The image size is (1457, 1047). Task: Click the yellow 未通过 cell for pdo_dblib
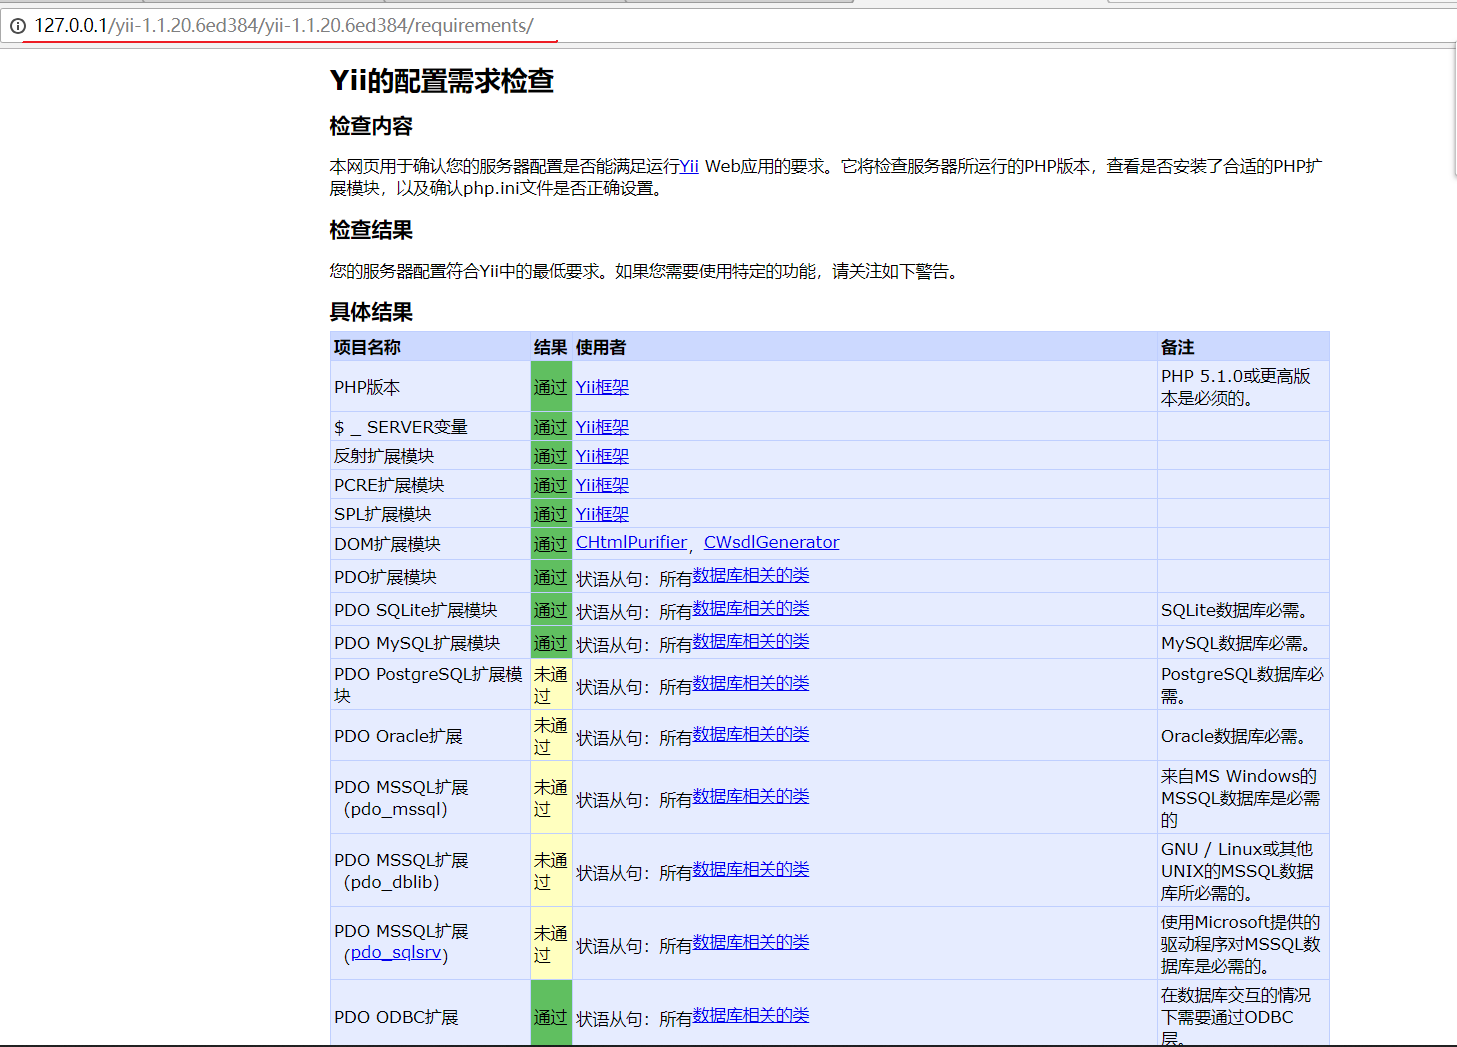tap(551, 871)
